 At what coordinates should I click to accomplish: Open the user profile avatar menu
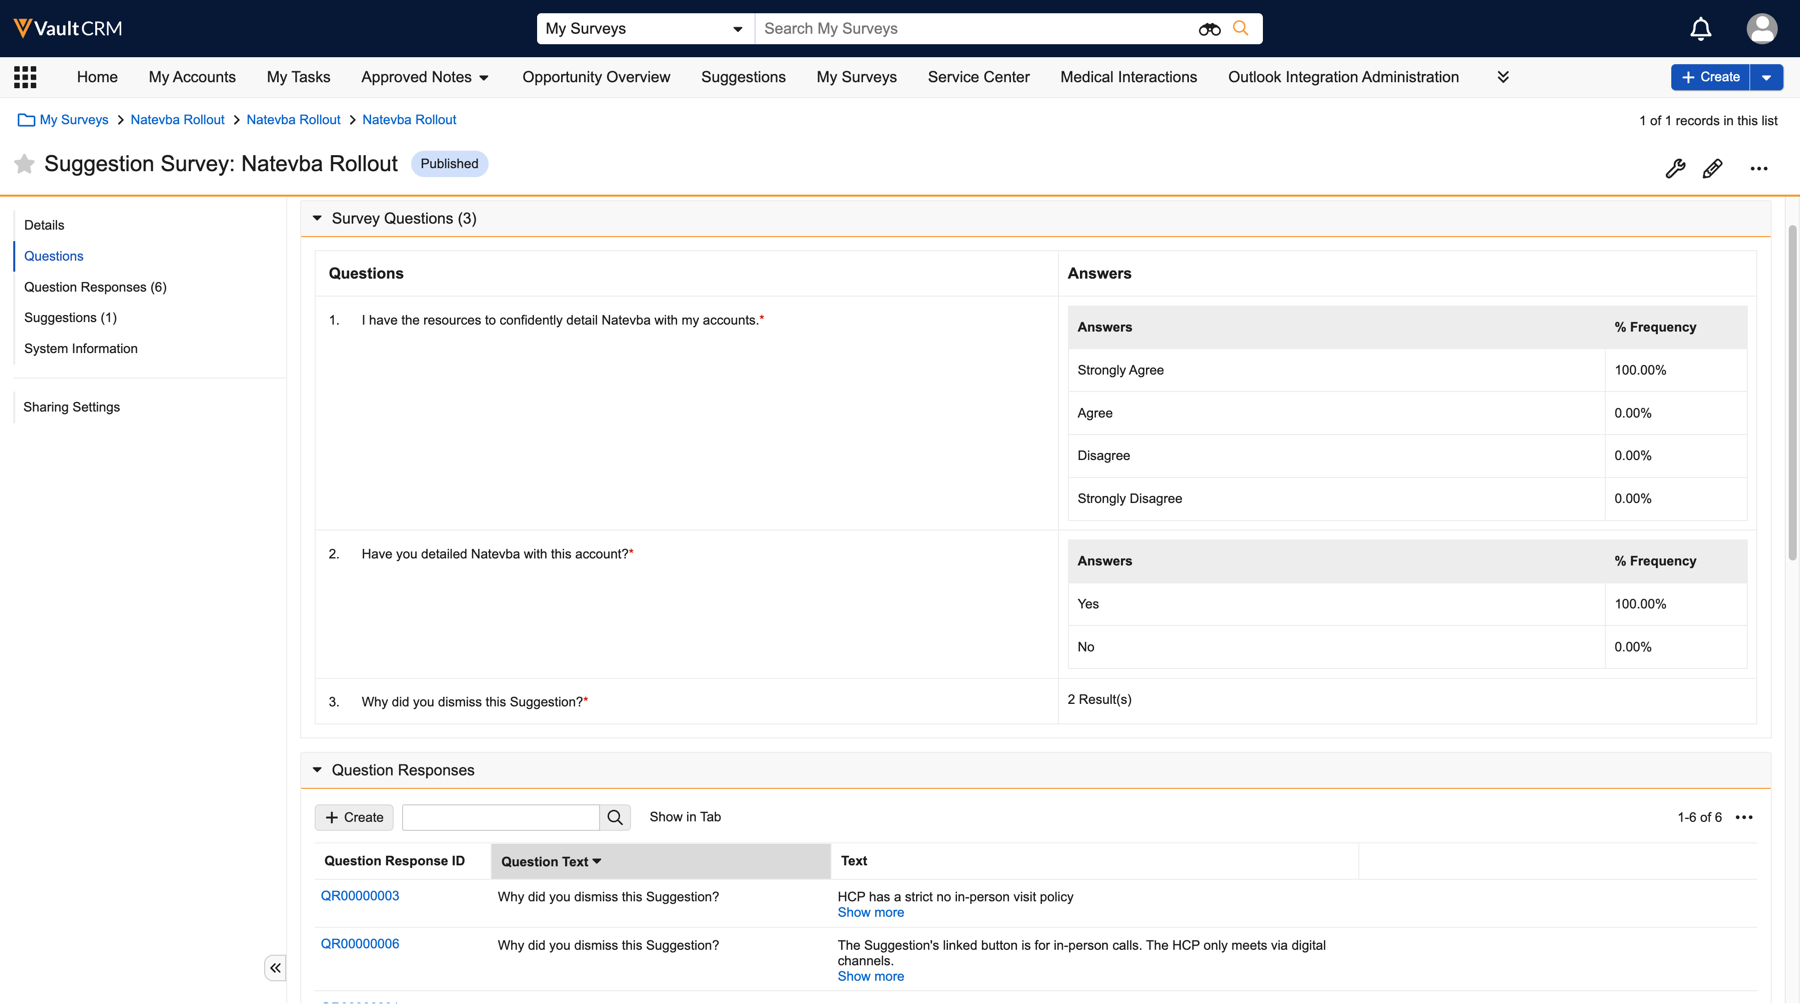coord(1761,29)
